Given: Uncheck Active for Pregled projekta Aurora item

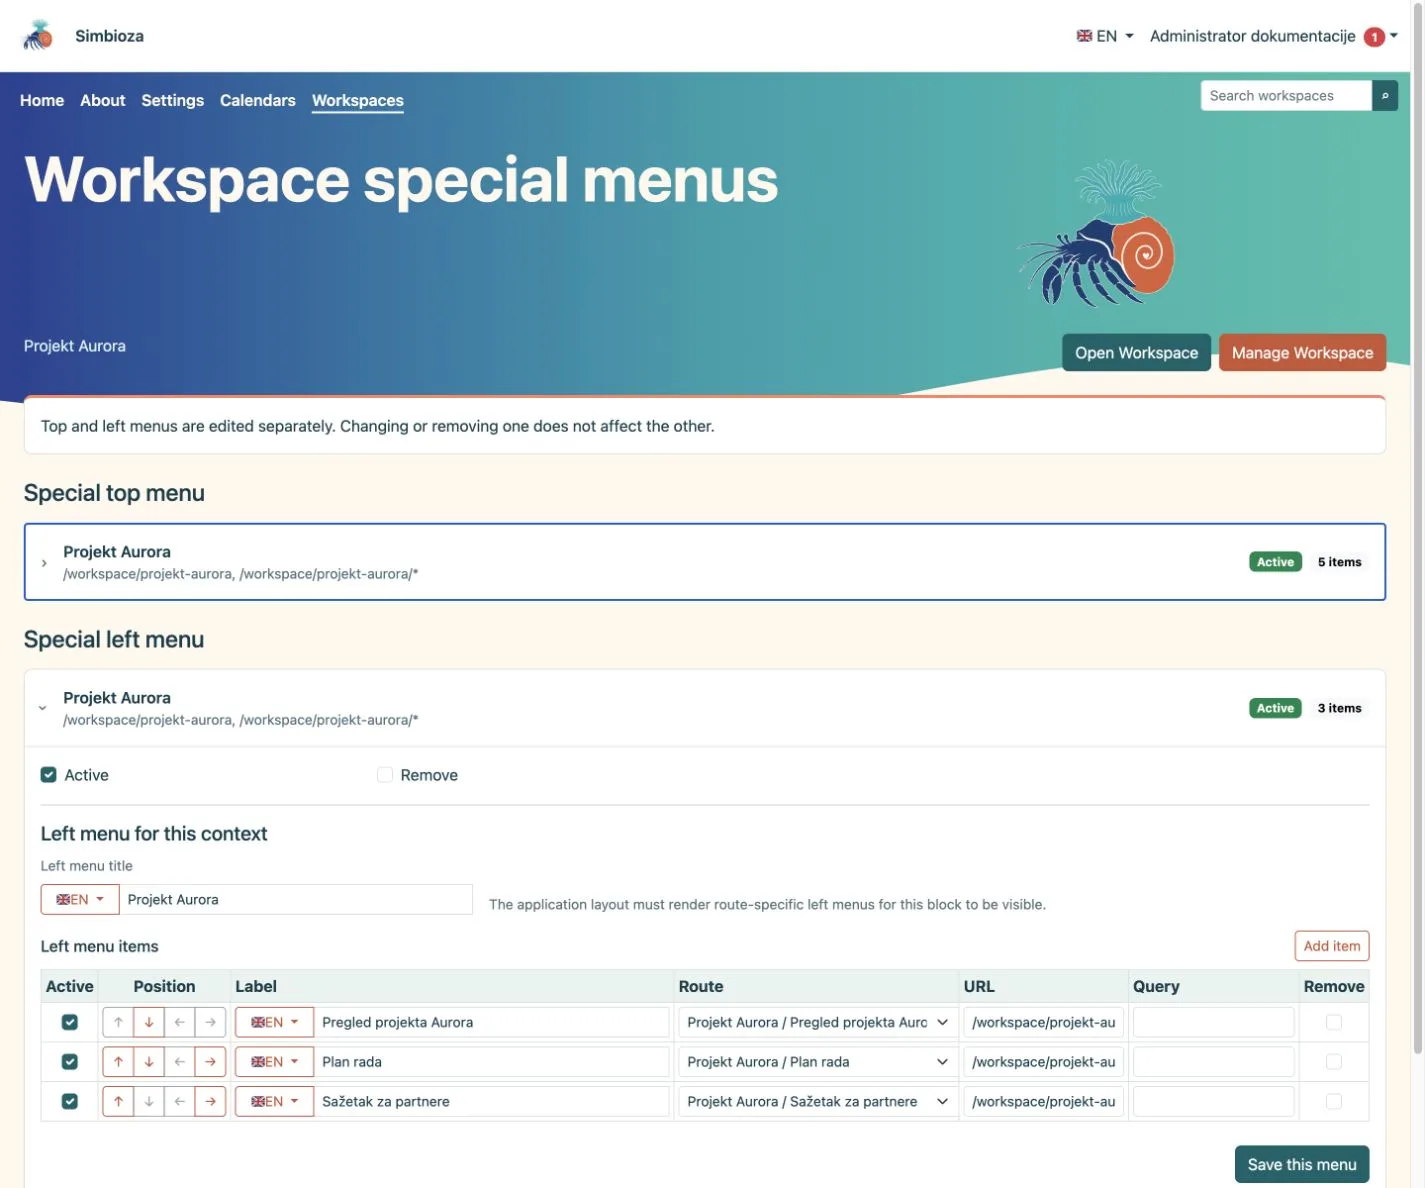Looking at the screenshot, I should pos(70,1022).
